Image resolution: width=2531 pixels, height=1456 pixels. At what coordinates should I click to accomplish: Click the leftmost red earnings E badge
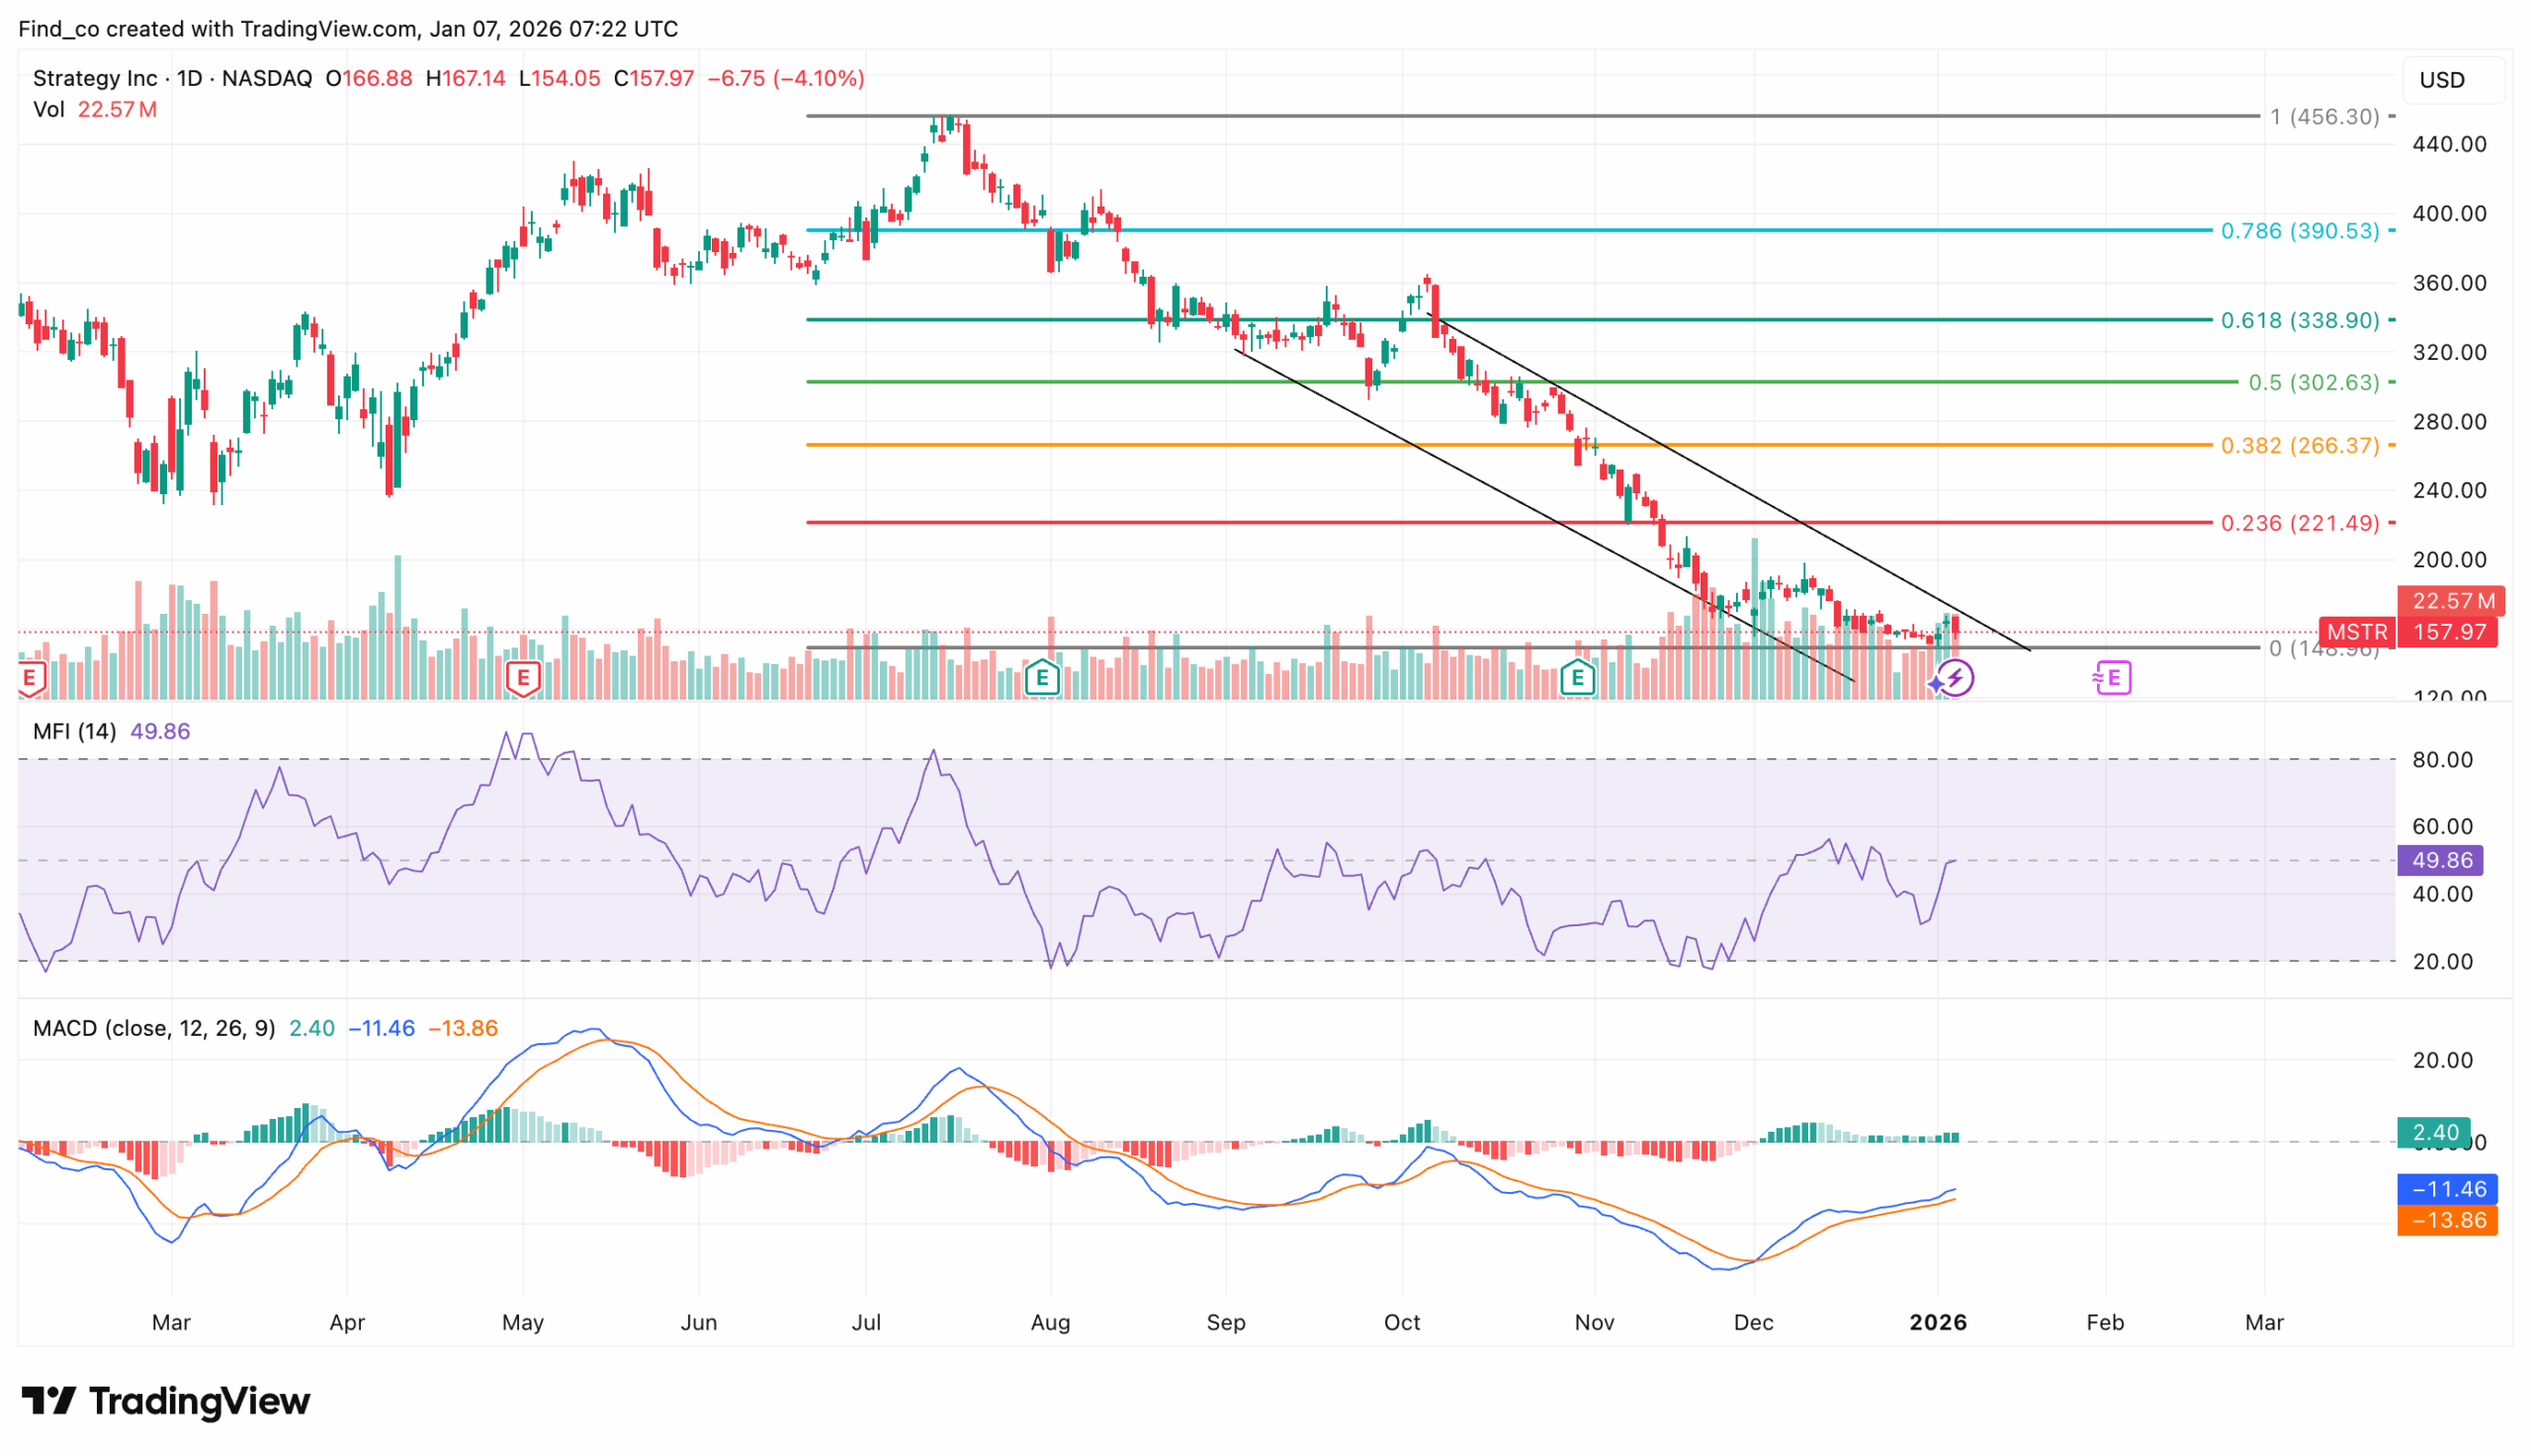(x=30, y=676)
